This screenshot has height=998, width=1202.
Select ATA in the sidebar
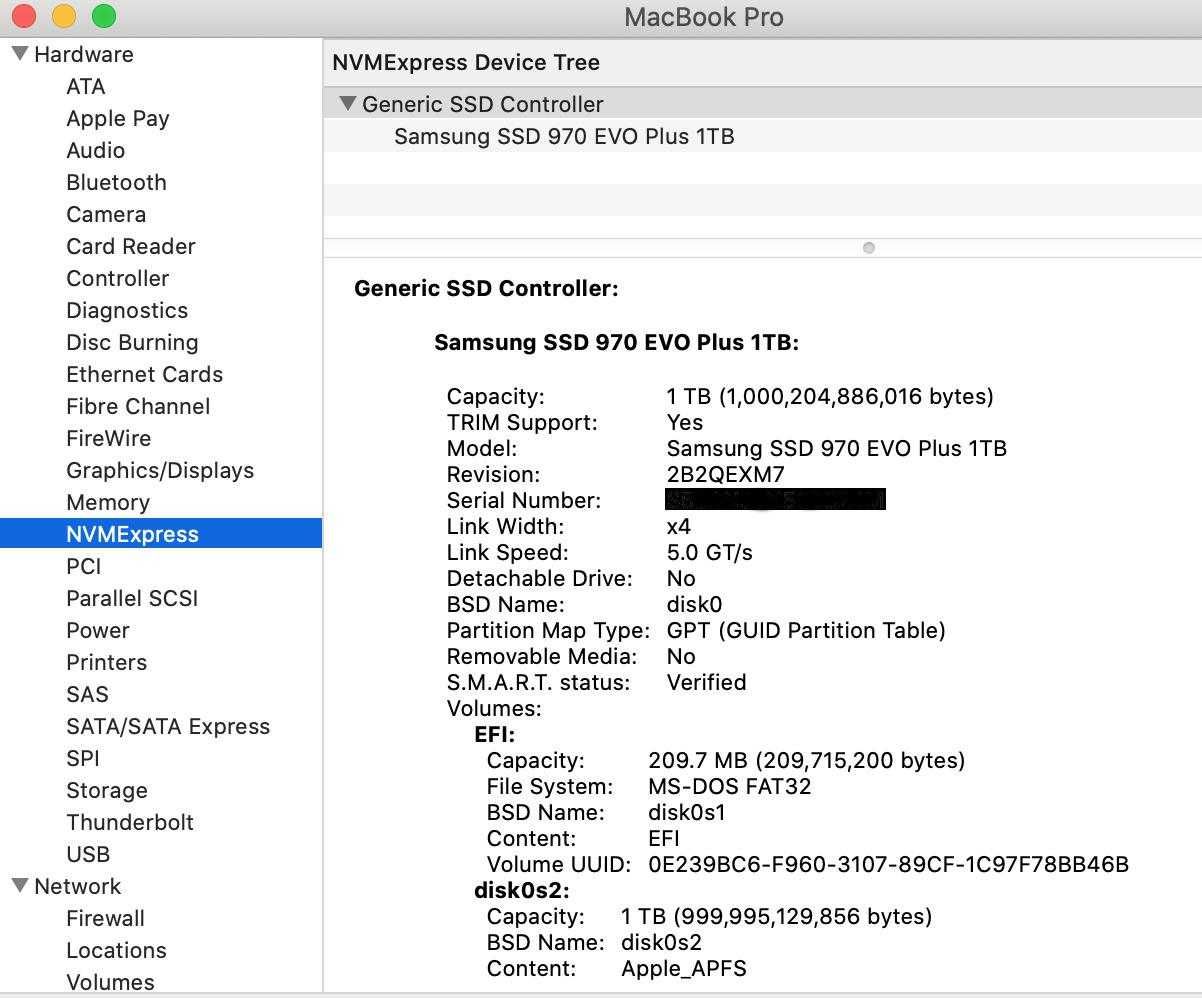[86, 86]
